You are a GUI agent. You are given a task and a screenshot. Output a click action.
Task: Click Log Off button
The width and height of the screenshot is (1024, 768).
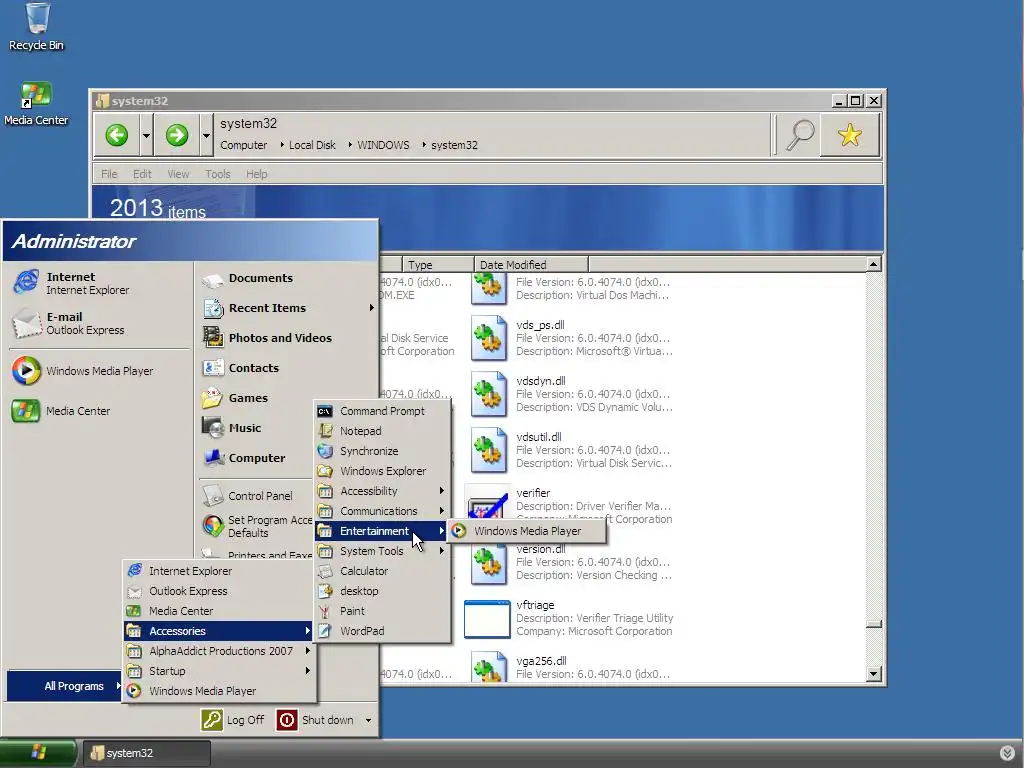pos(234,720)
